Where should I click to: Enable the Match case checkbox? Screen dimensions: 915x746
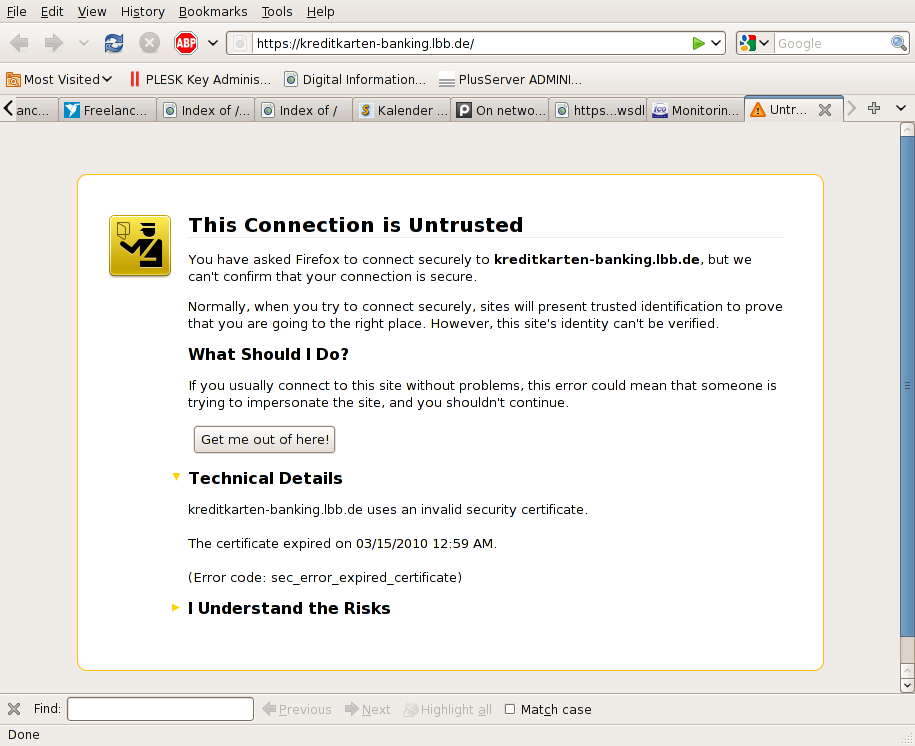click(x=510, y=709)
